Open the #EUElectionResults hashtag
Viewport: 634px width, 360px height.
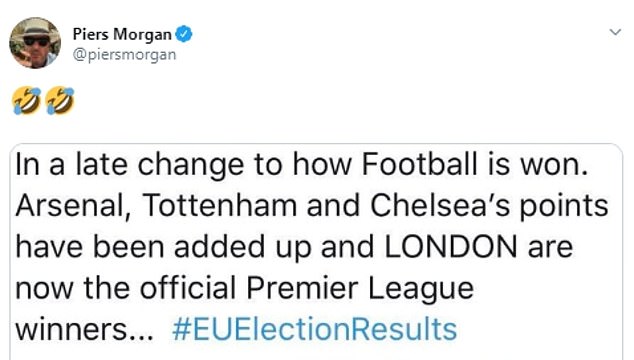(x=315, y=330)
